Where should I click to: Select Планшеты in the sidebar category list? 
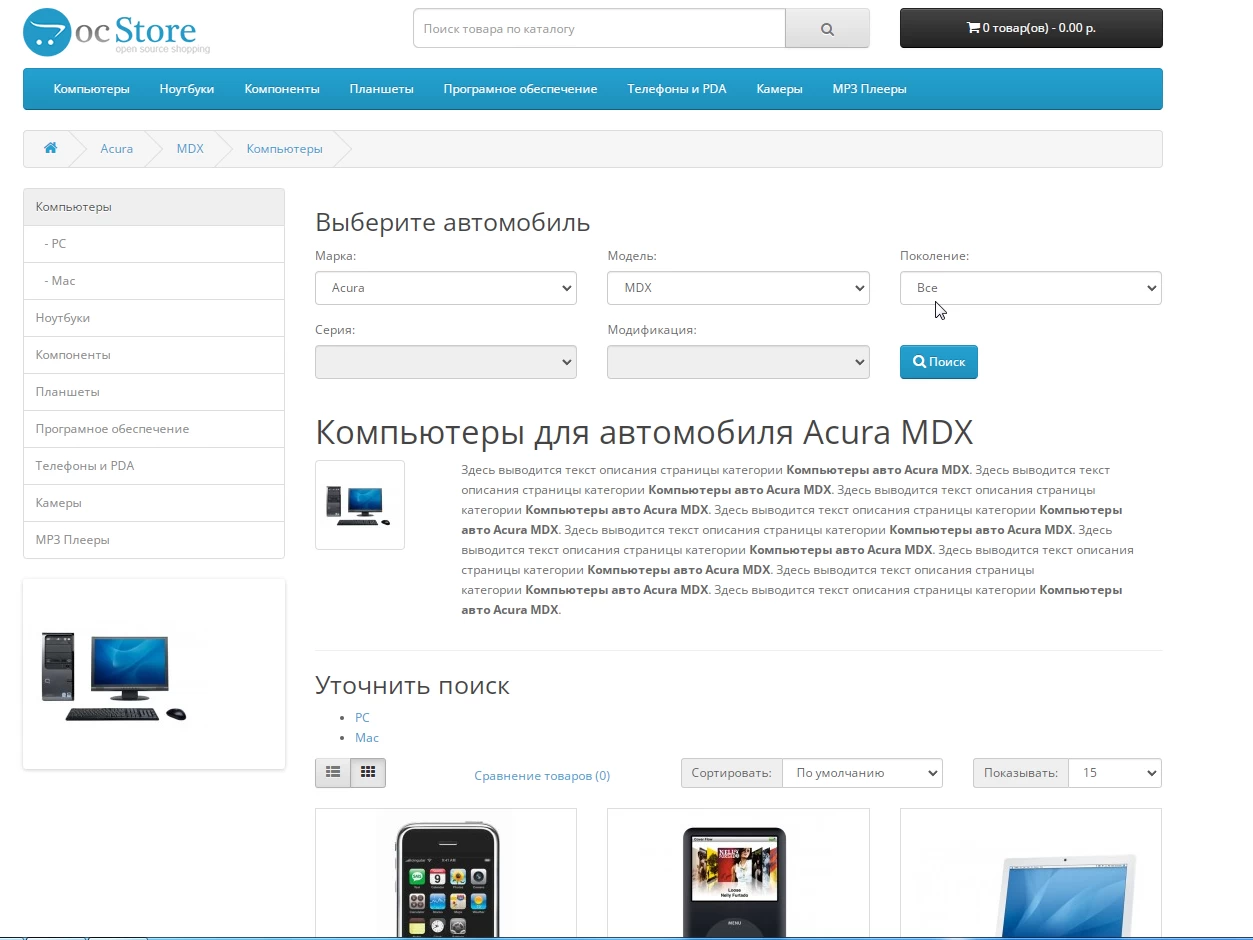click(x=154, y=392)
